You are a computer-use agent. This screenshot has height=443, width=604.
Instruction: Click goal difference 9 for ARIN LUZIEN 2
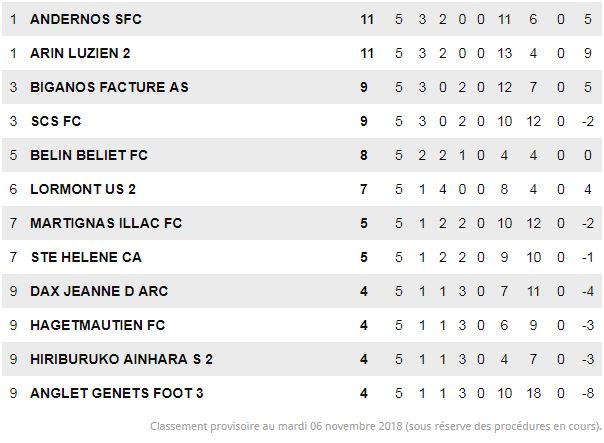point(588,53)
